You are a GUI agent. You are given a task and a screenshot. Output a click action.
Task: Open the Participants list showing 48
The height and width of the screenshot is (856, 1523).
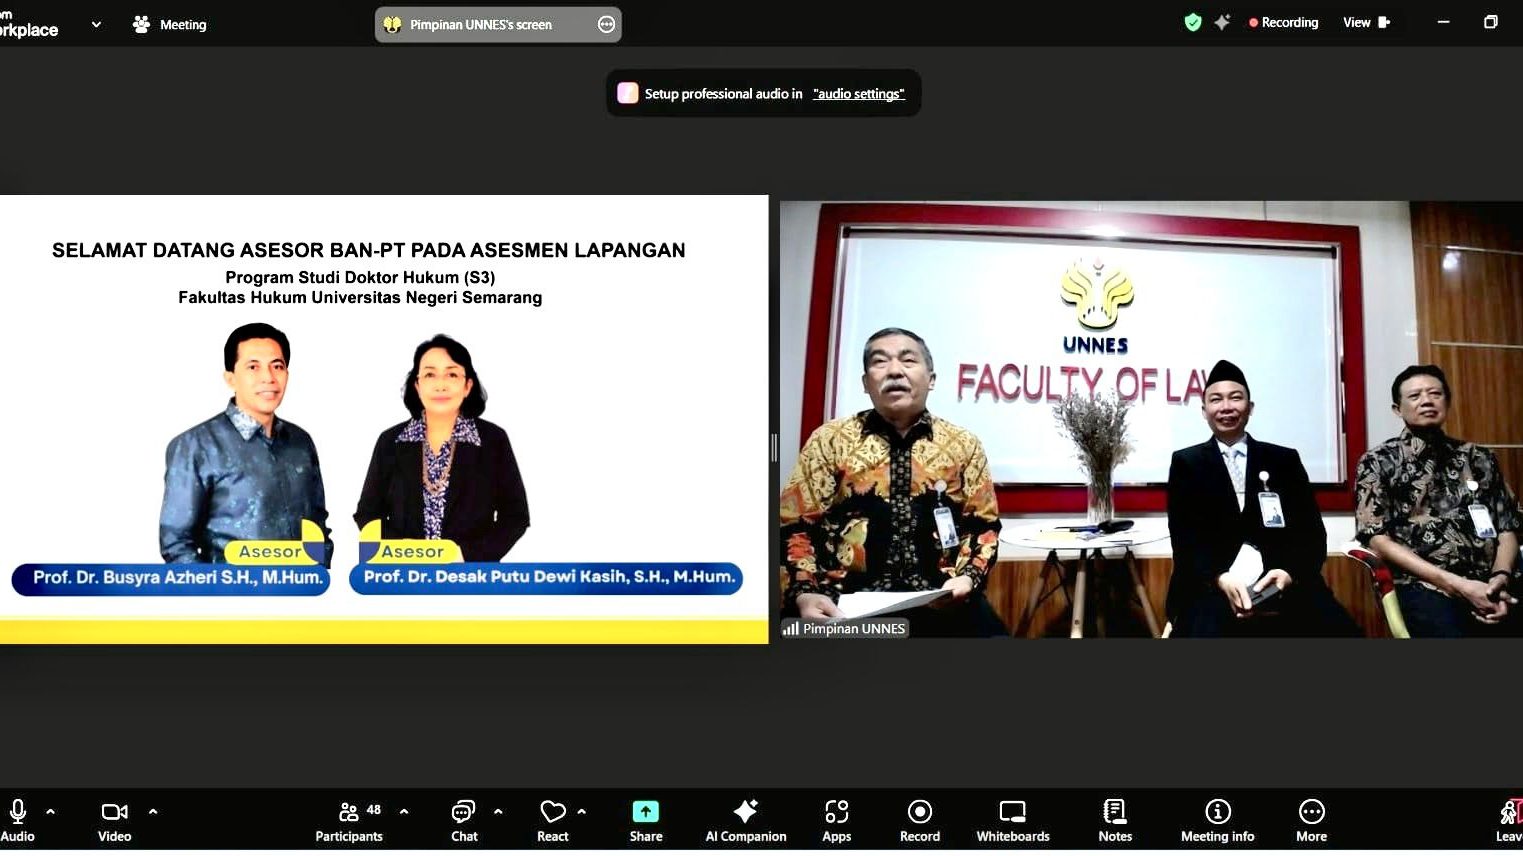coord(349,819)
